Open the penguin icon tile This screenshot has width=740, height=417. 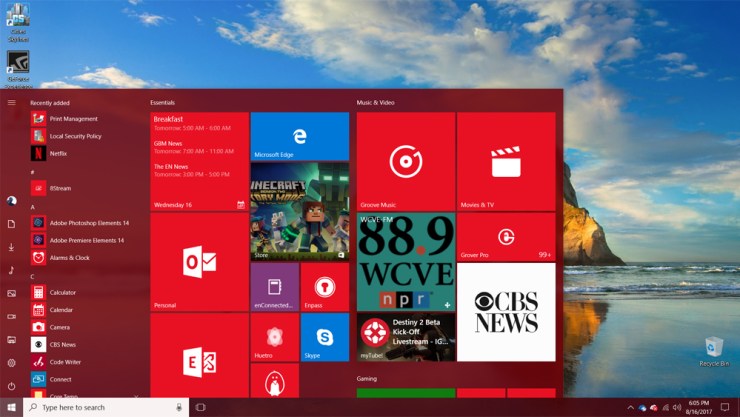tap(275, 381)
